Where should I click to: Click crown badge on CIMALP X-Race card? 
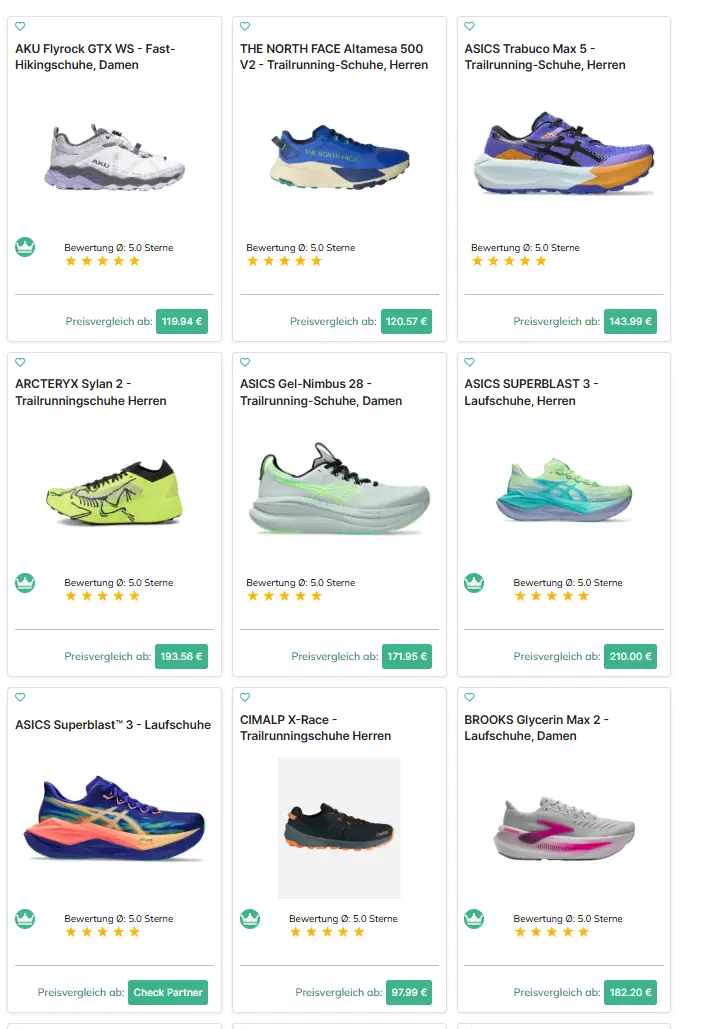tap(250, 919)
